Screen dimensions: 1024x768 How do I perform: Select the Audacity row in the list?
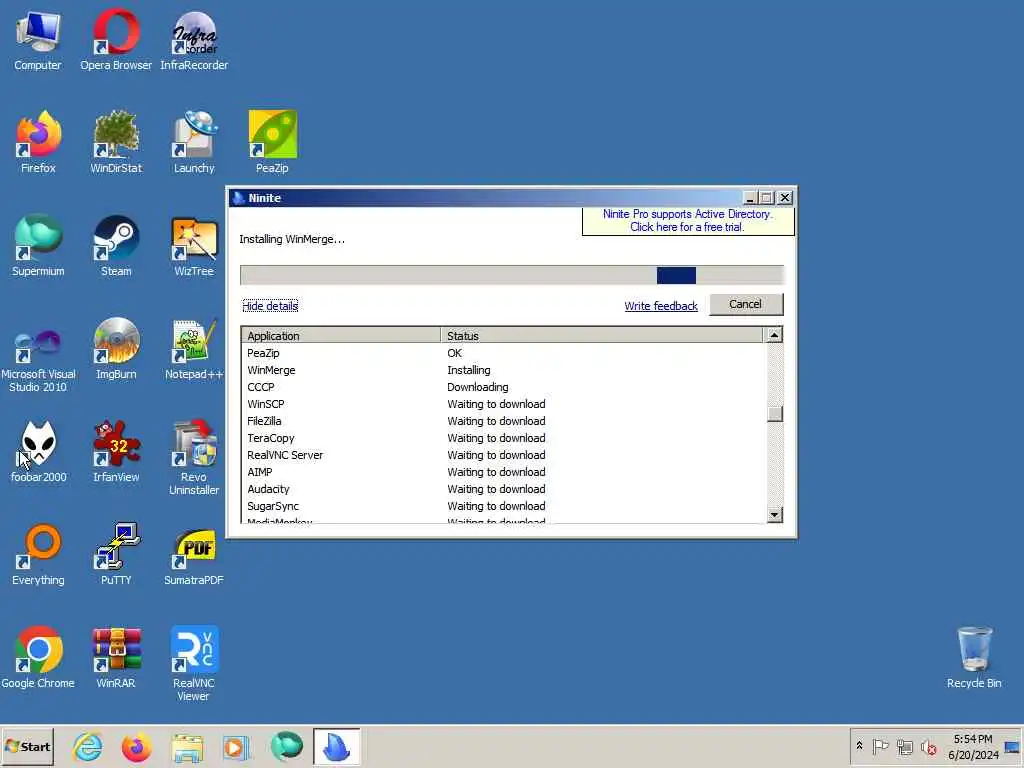click(503, 489)
